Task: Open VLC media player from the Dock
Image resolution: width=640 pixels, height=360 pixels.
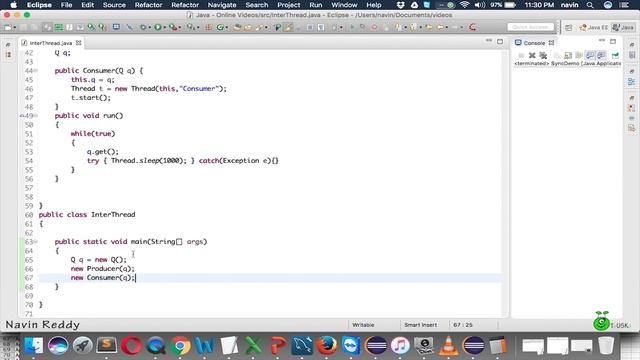Action: [448, 346]
